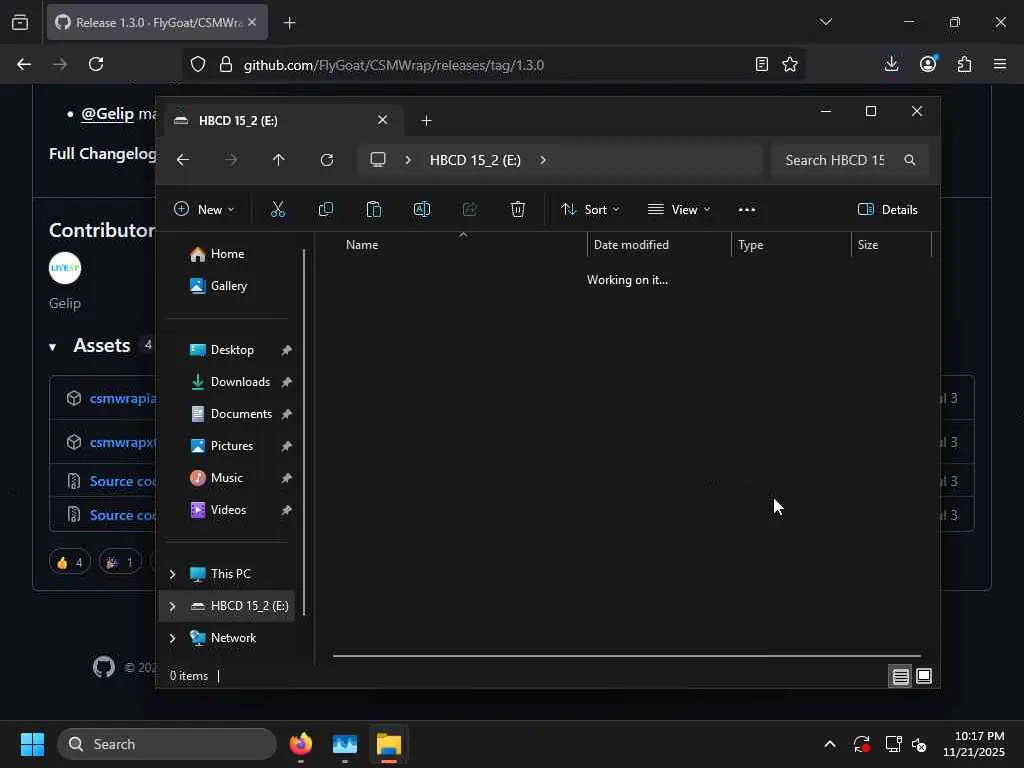The height and width of the screenshot is (768, 1024).
Task: Click the @Gelip mention link on GitHub
Action: [x=107, y=114]
